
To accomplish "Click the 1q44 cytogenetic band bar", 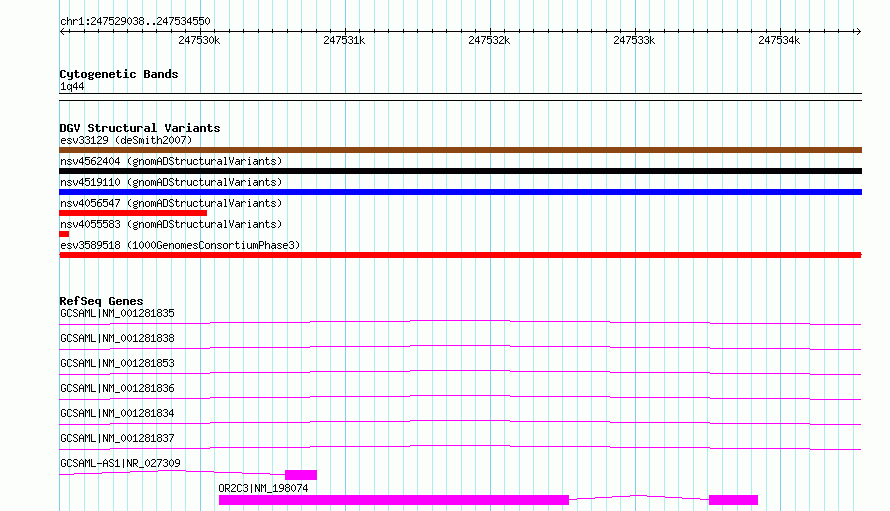I will [x=460, y=97].
